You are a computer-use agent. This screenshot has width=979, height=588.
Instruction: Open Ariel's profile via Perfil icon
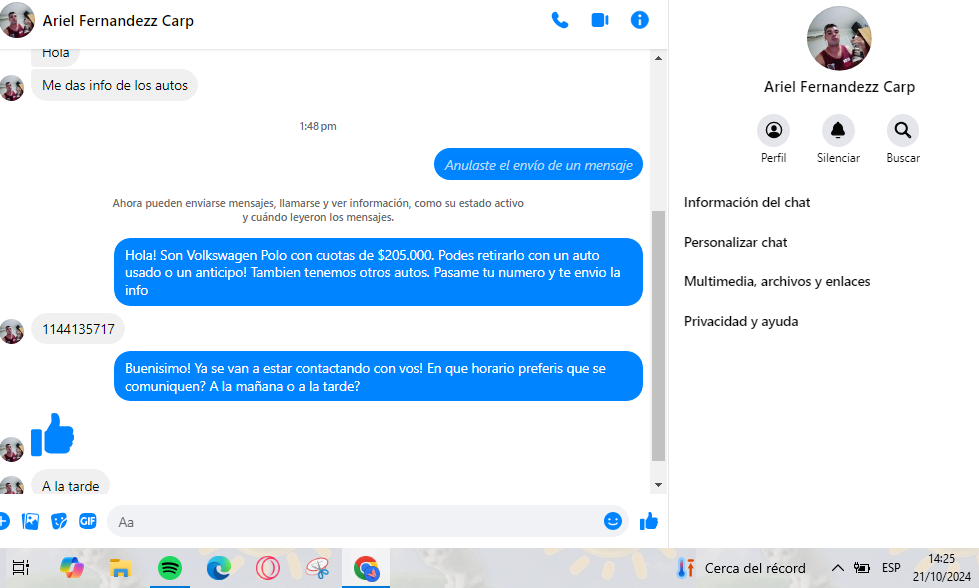tap(774, 130)
